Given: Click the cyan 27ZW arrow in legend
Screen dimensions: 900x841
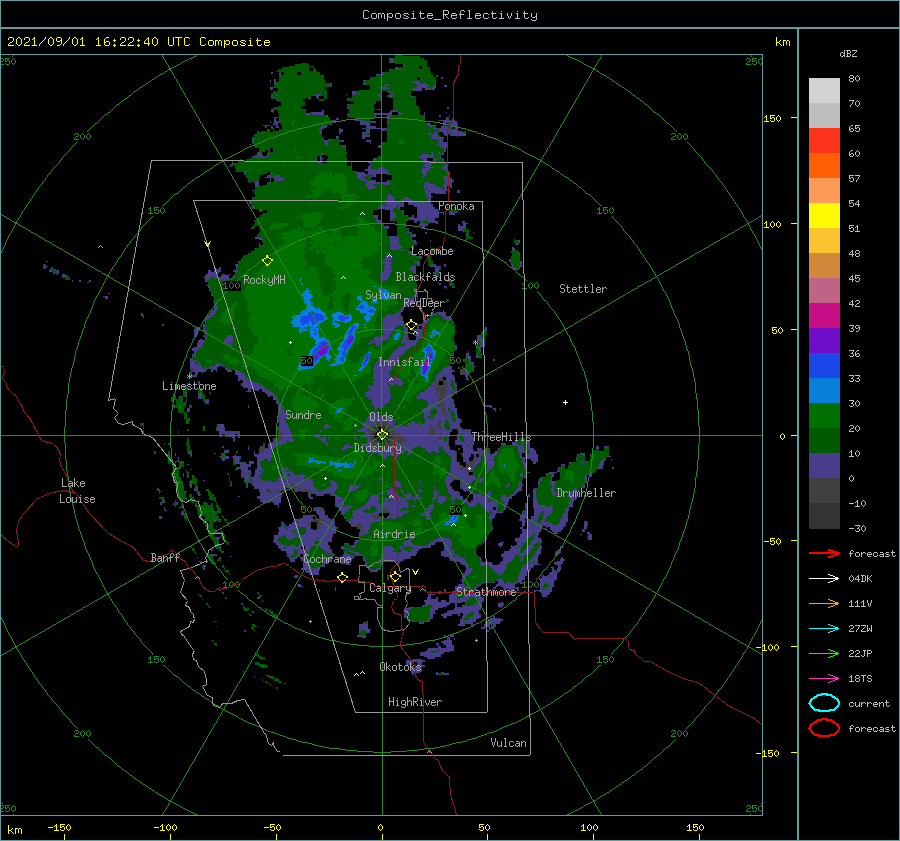Looking at the screenshot, I should [x=824, y=629].
